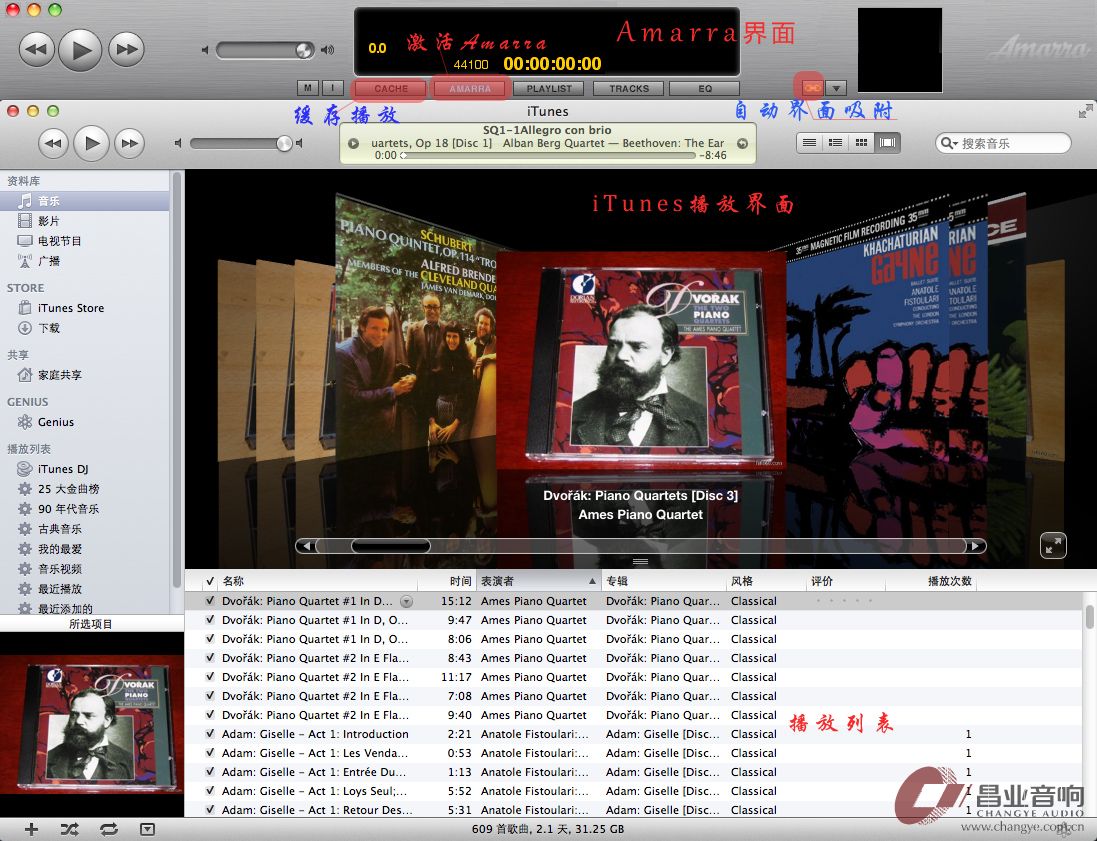Click Cover Flow scrollbar right arrow
Image resolution: width=1097 pixels, height=841 pixels.
tap(976, 546)
